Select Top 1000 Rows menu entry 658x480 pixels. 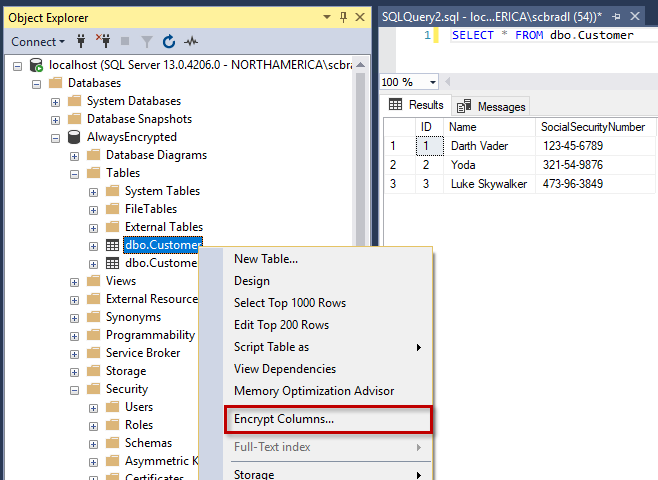click(289, 303)
